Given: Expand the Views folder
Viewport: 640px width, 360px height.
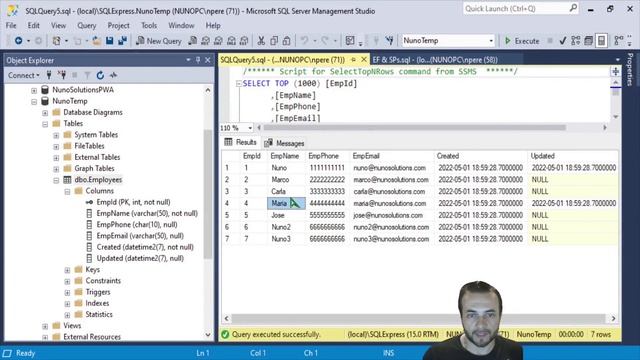Looking at the screenshot, I should [45, 326].
